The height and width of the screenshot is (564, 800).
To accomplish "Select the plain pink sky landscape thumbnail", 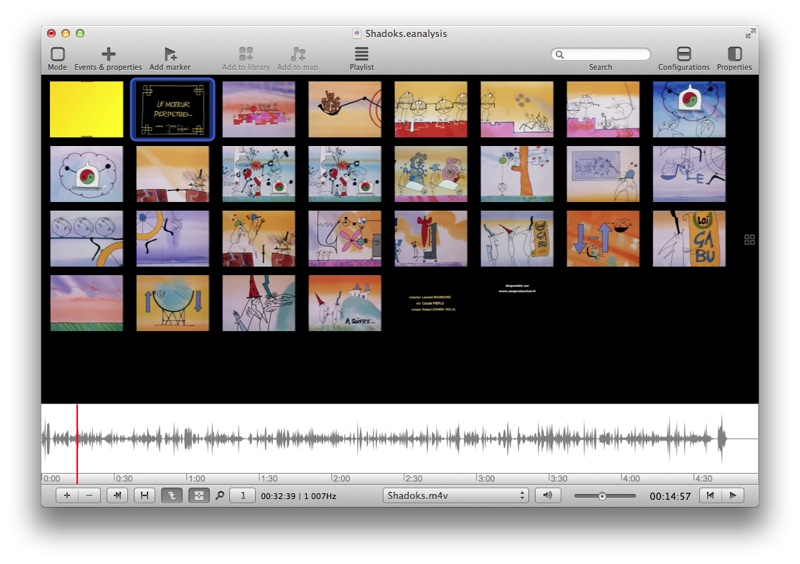I will (87, 303).
